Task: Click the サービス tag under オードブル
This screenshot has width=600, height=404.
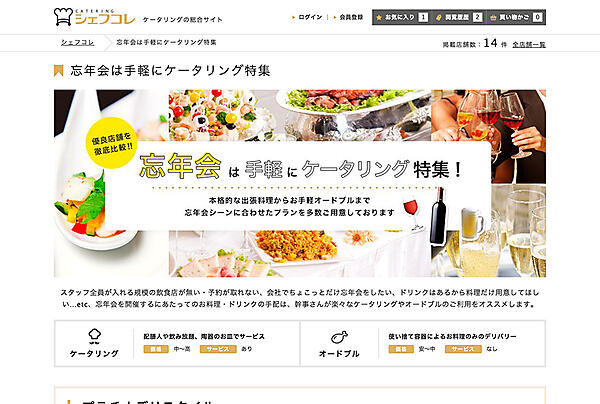Action: click(x=463, y=349)
